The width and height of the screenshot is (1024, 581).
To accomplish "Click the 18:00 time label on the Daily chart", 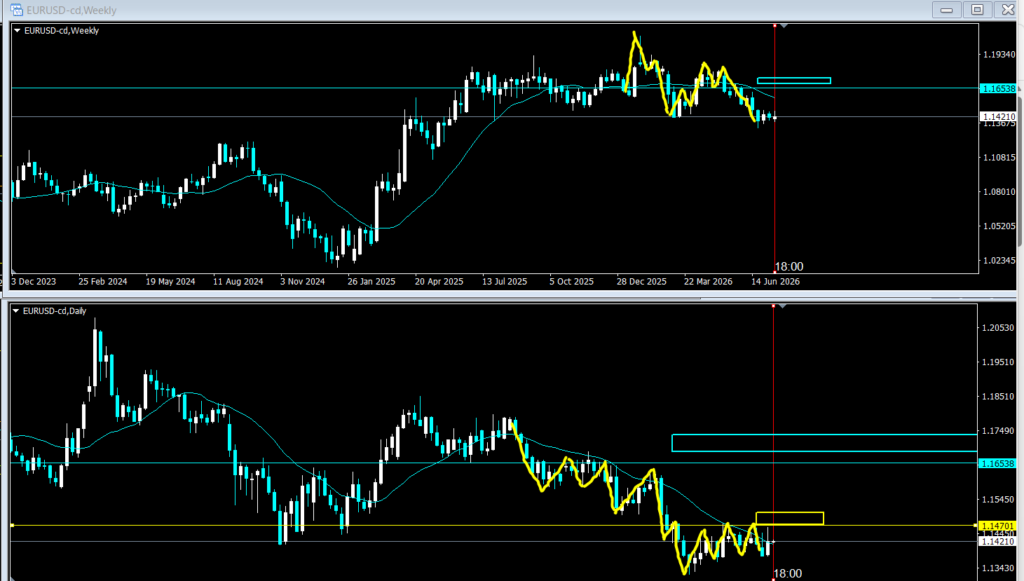I will pyautogui.click(x=788, y=574).
